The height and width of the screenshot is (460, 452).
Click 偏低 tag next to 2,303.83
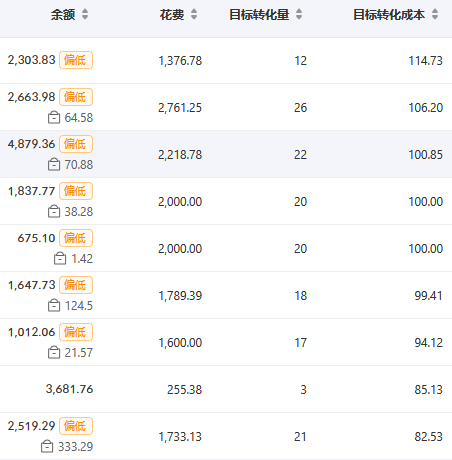(x=76, y=60)
